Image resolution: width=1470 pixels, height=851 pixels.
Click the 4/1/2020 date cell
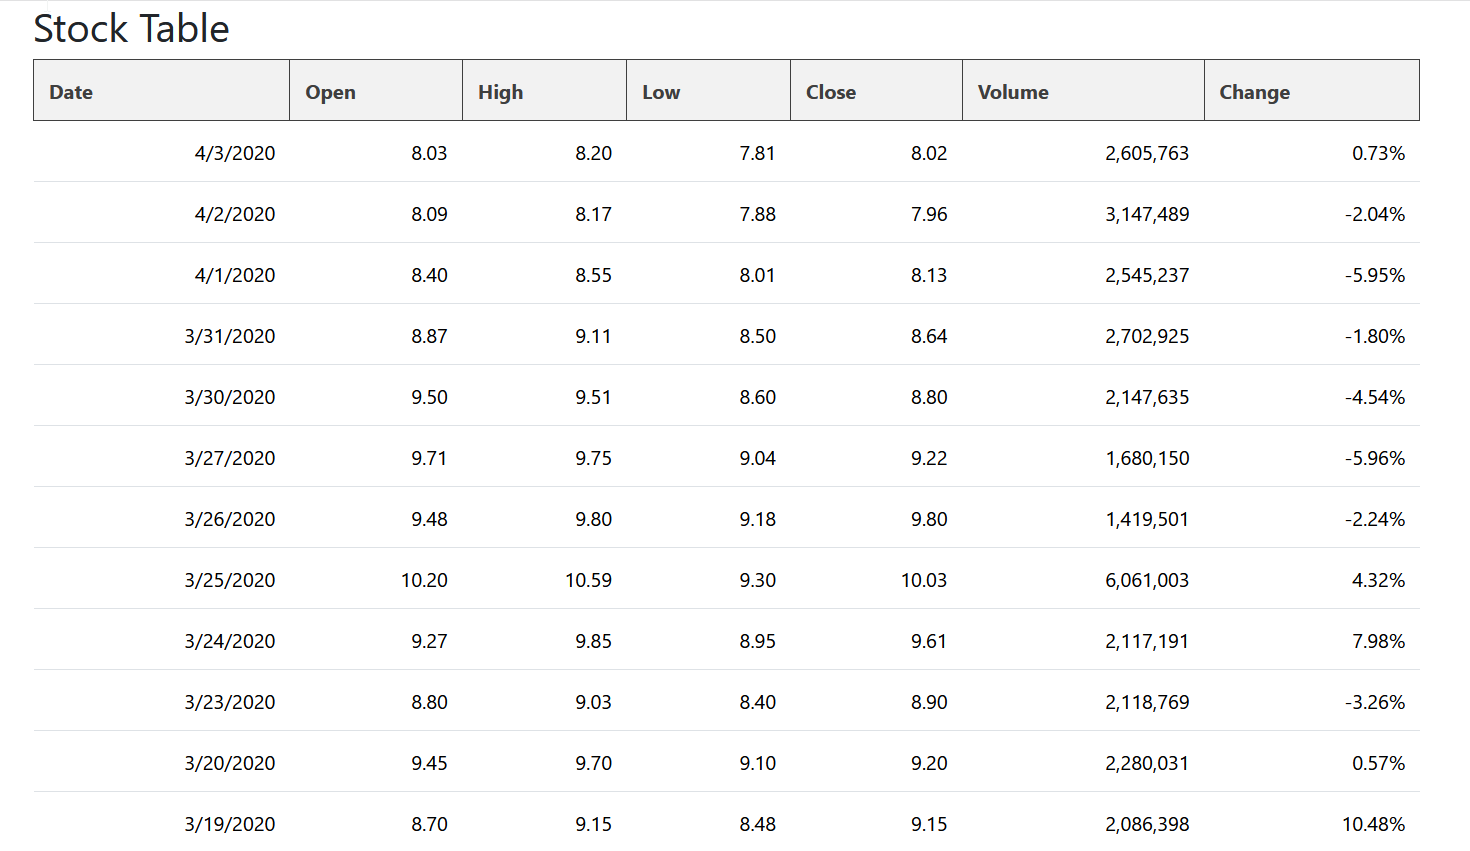coord(235,275)
